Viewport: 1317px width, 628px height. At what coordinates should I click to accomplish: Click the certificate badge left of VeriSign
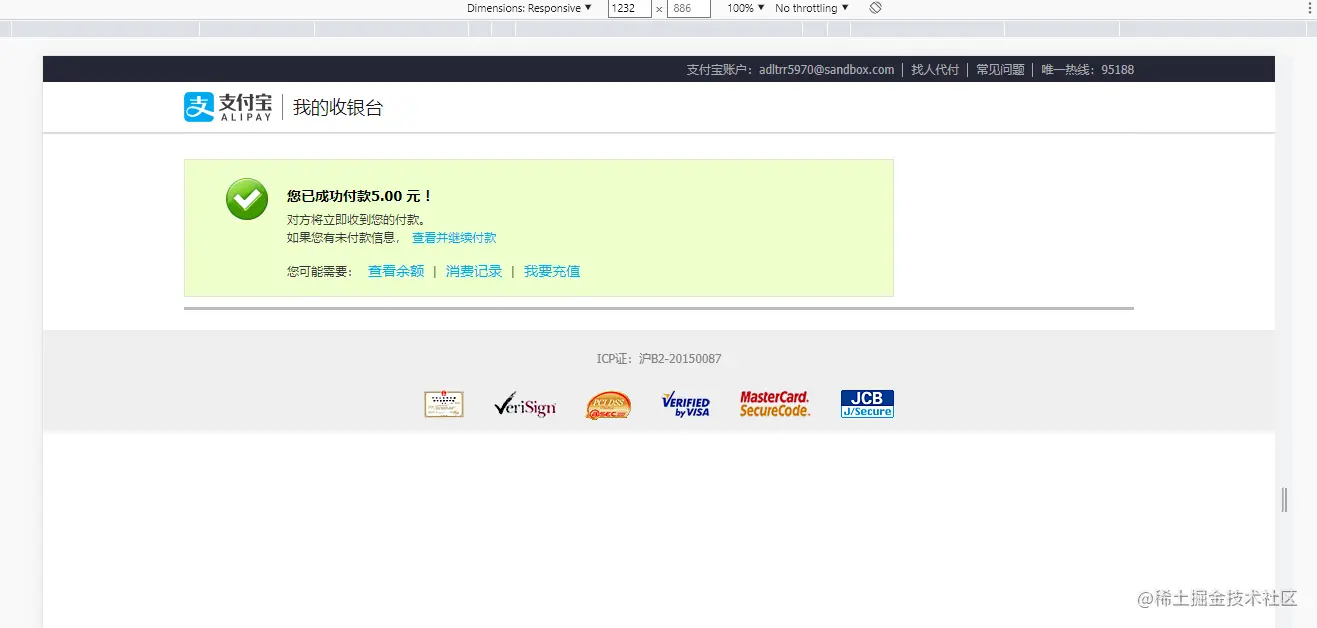444,404
